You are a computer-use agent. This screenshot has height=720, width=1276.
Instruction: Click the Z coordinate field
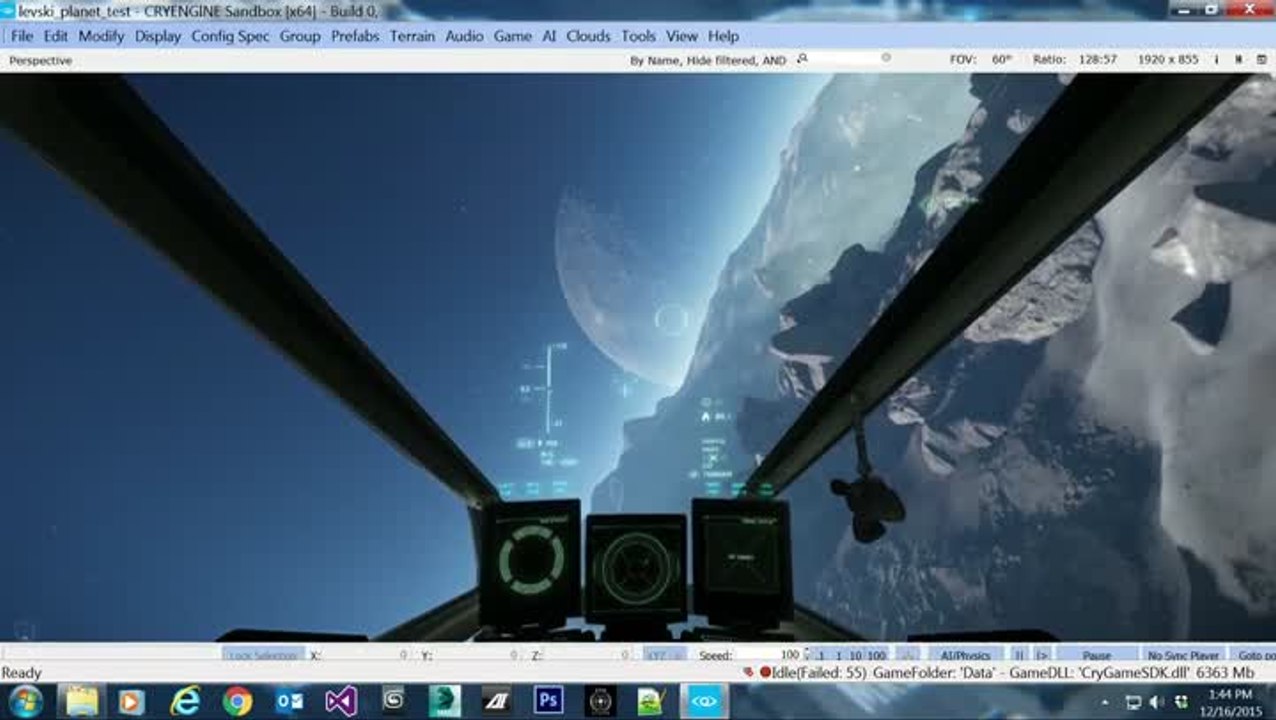(586, 655)
